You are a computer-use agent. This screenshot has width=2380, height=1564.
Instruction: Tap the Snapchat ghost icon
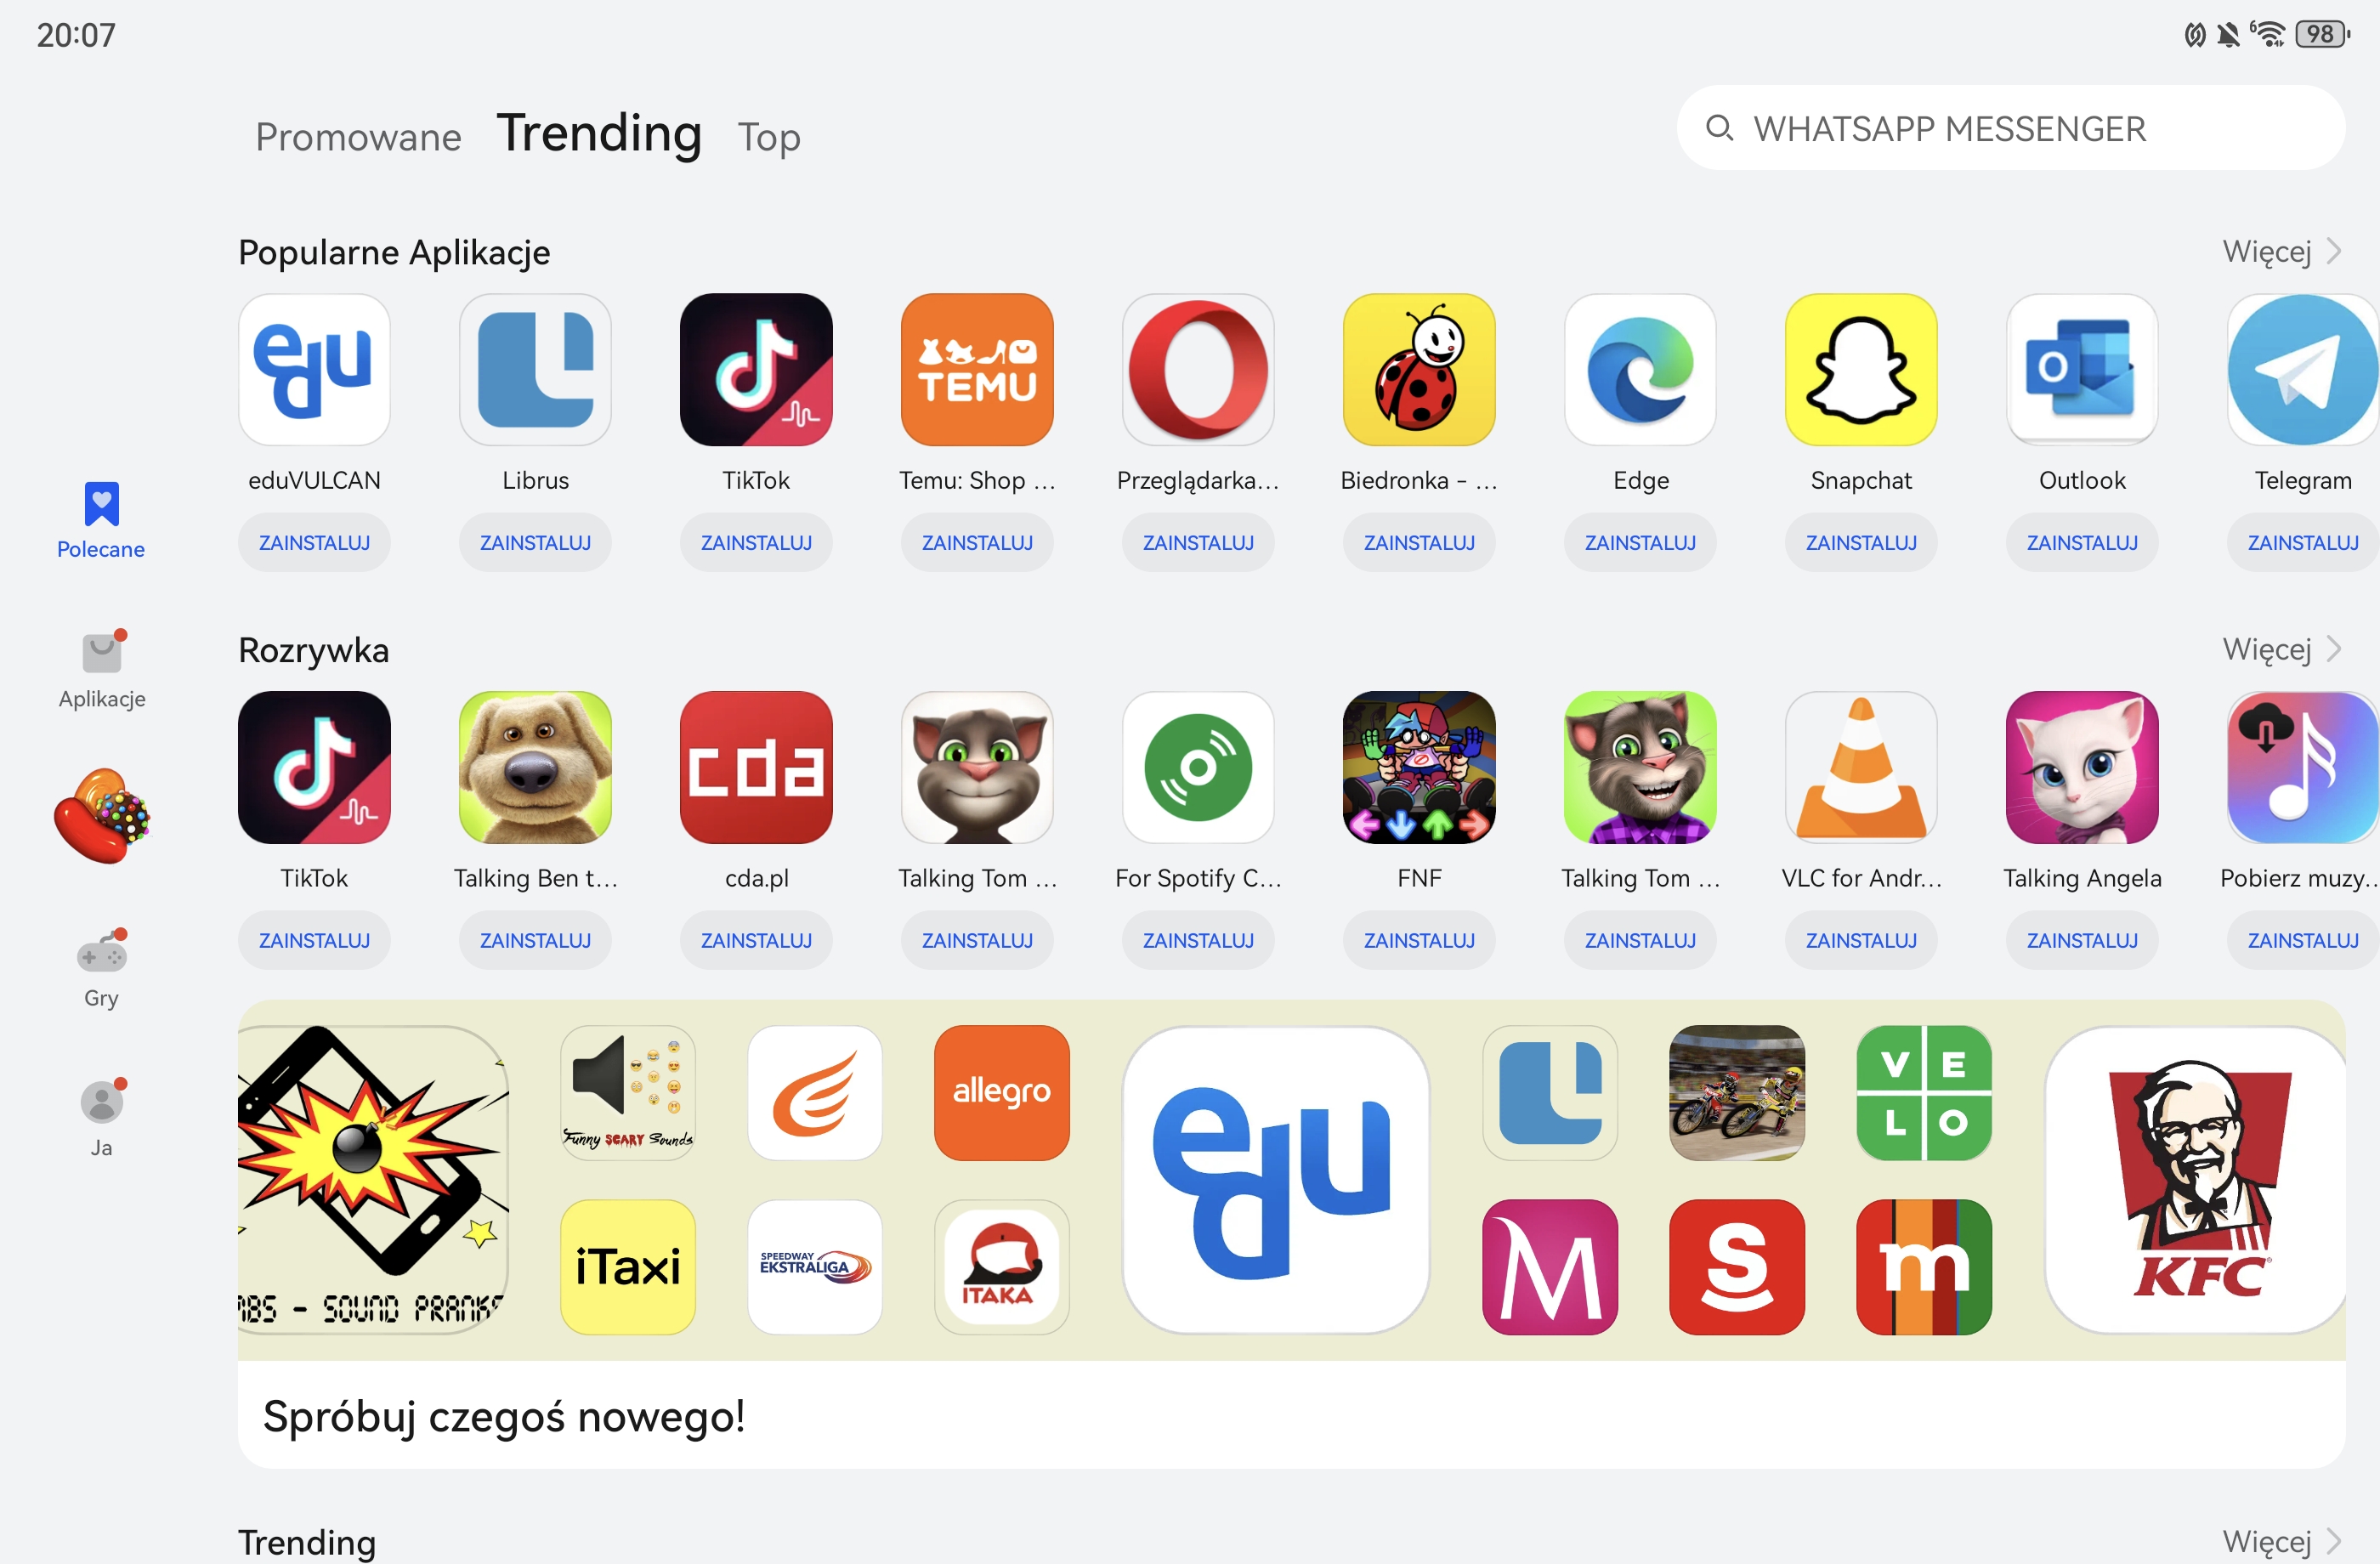1861,369
